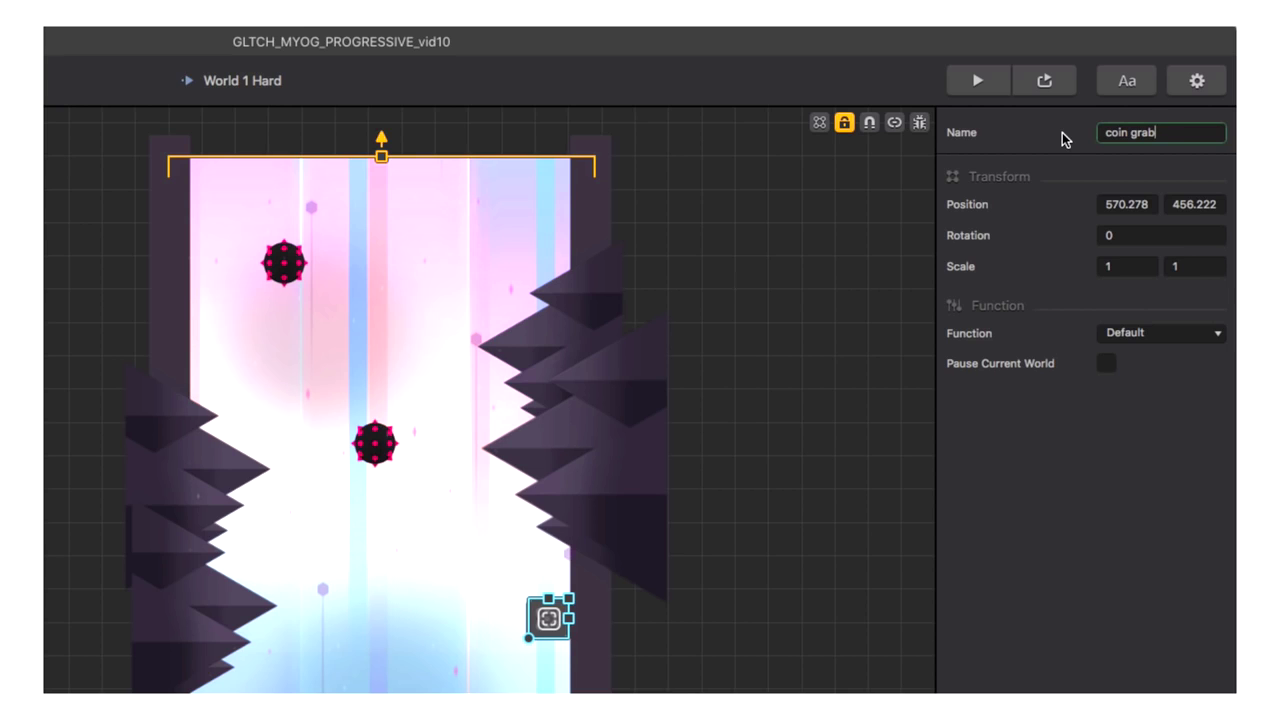
Task: Click the Name field containing coin grab
Action: 1161,133
